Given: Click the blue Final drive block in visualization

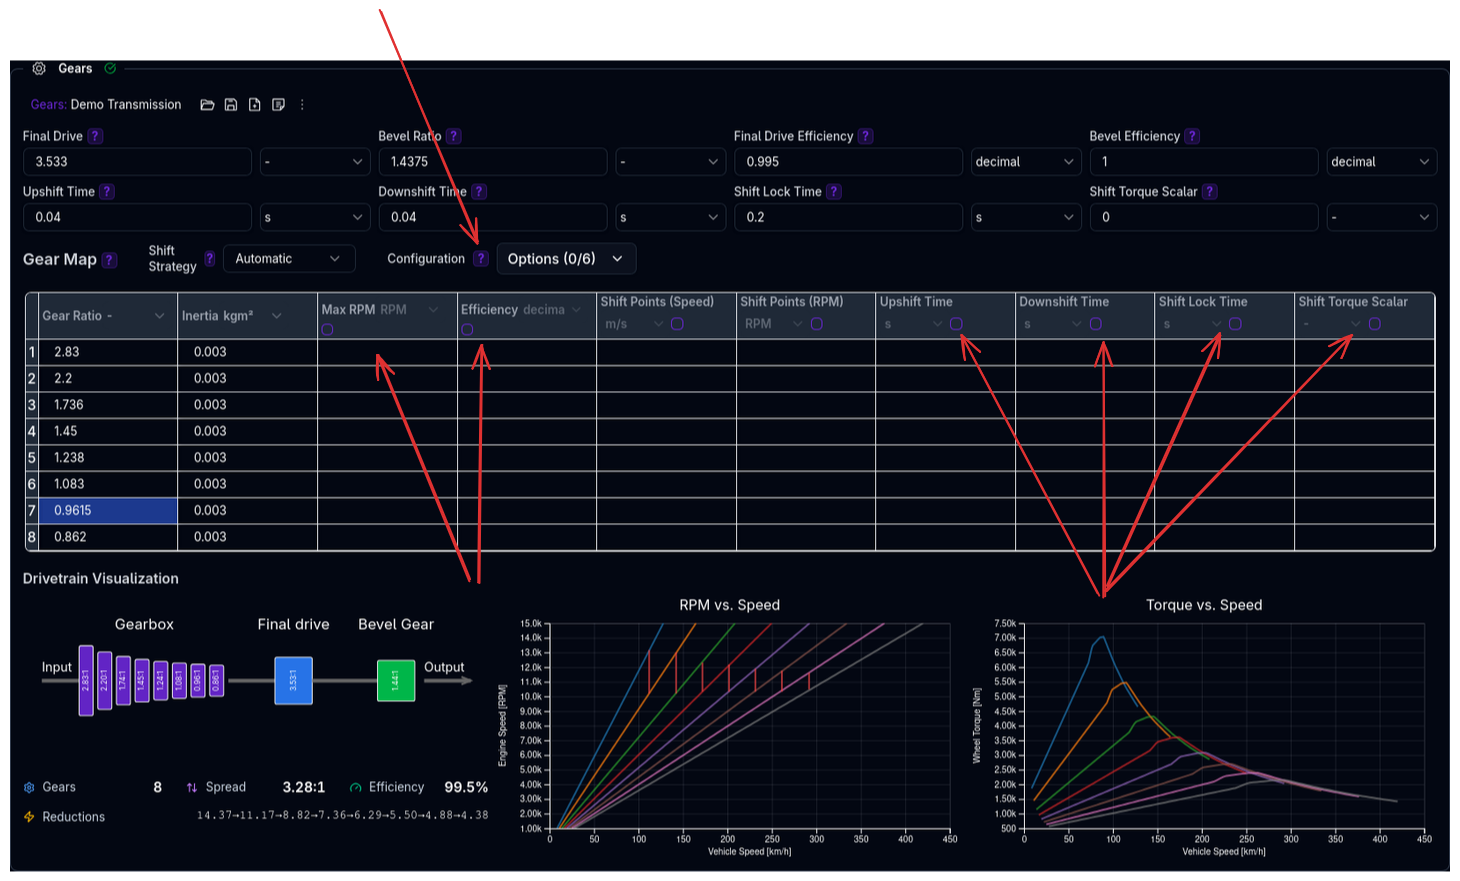Looking at the screenshot, I should click(x=293, y=681).
